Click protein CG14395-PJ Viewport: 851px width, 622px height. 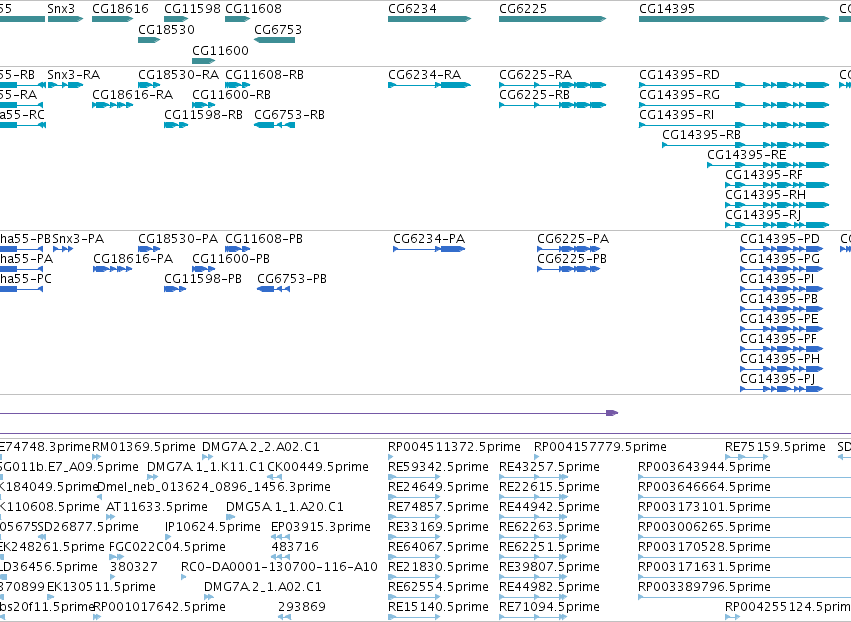tap(782, 389)
